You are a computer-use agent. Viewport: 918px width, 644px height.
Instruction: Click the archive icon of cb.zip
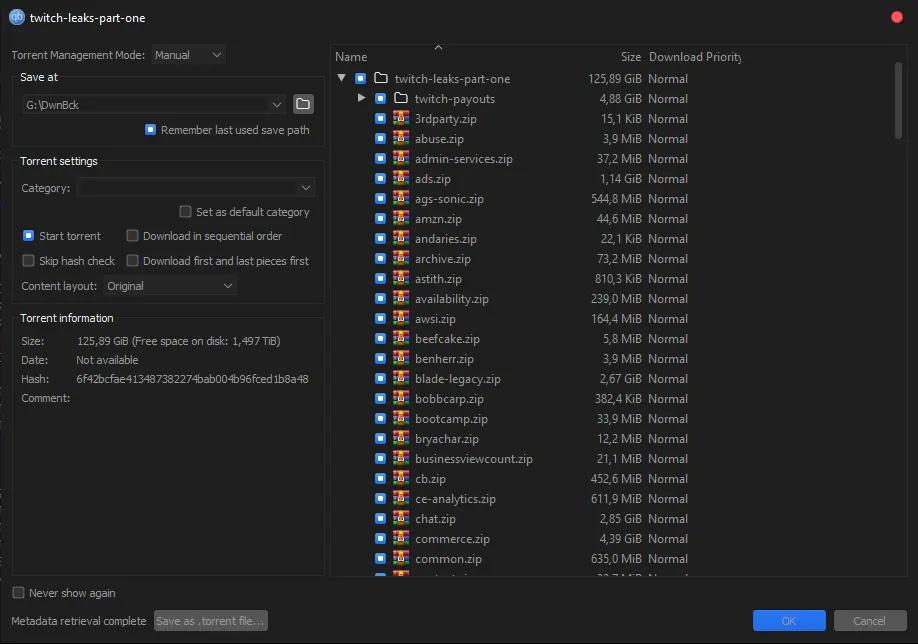[400, 478]
